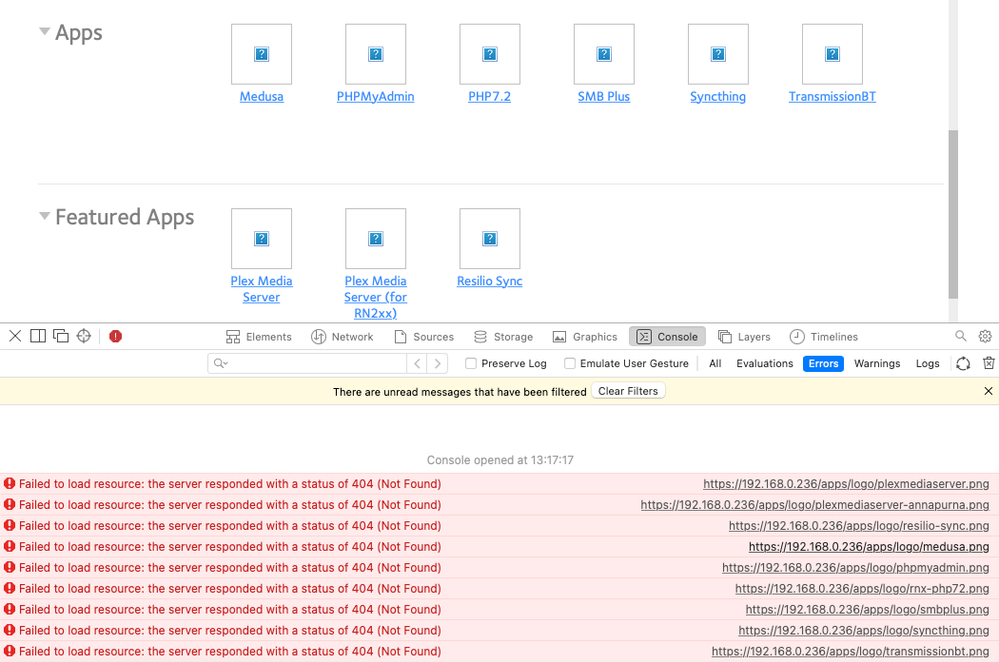Open the Sources tab
Image resolution: width=999 pixels, height=662 pixels.
coord(424,336)
